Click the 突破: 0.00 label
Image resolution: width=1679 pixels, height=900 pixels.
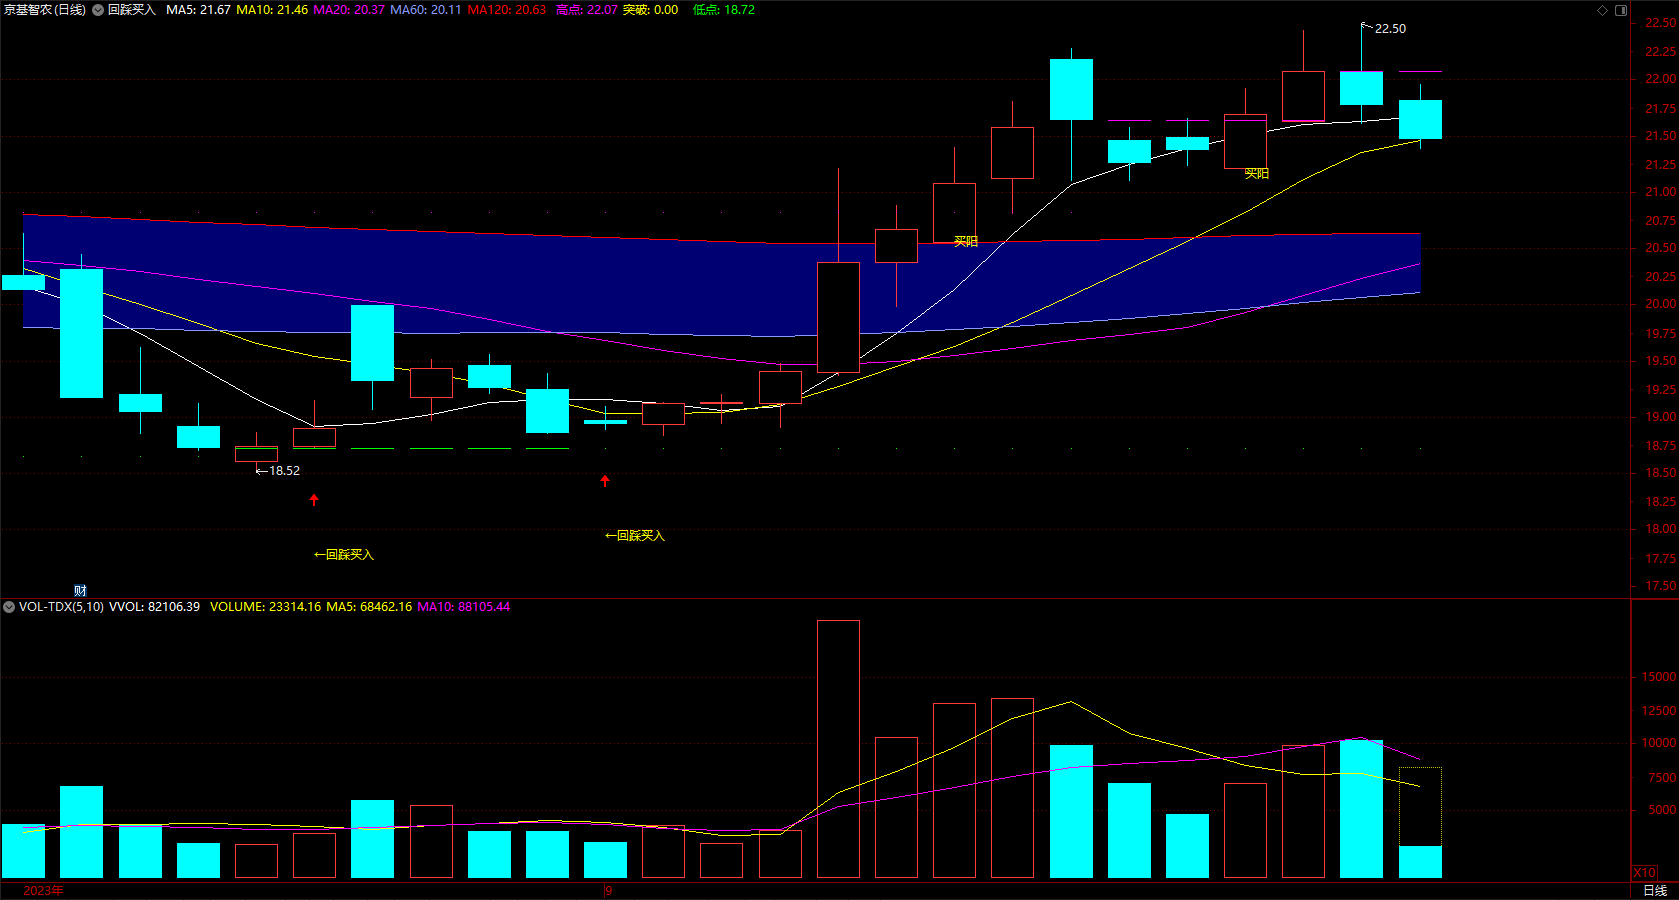(x=650, y=10)
